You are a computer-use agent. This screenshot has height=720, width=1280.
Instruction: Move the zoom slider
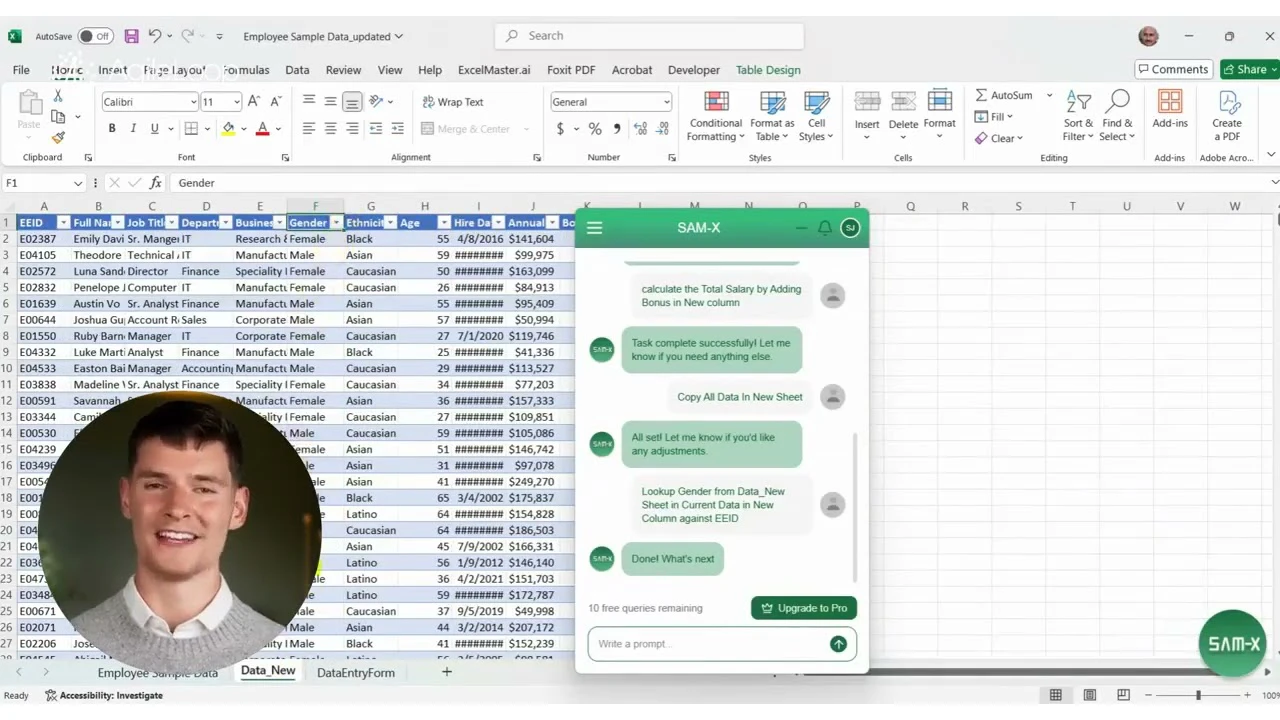tap(1198, 695)
